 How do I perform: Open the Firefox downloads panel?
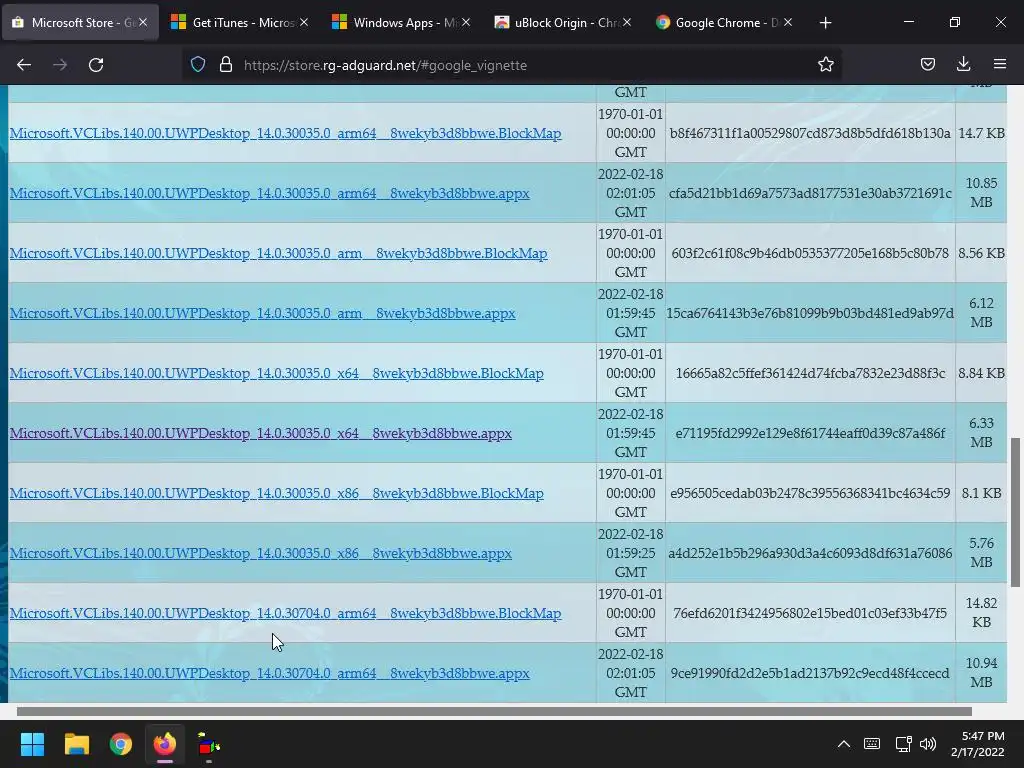[963, 64]
